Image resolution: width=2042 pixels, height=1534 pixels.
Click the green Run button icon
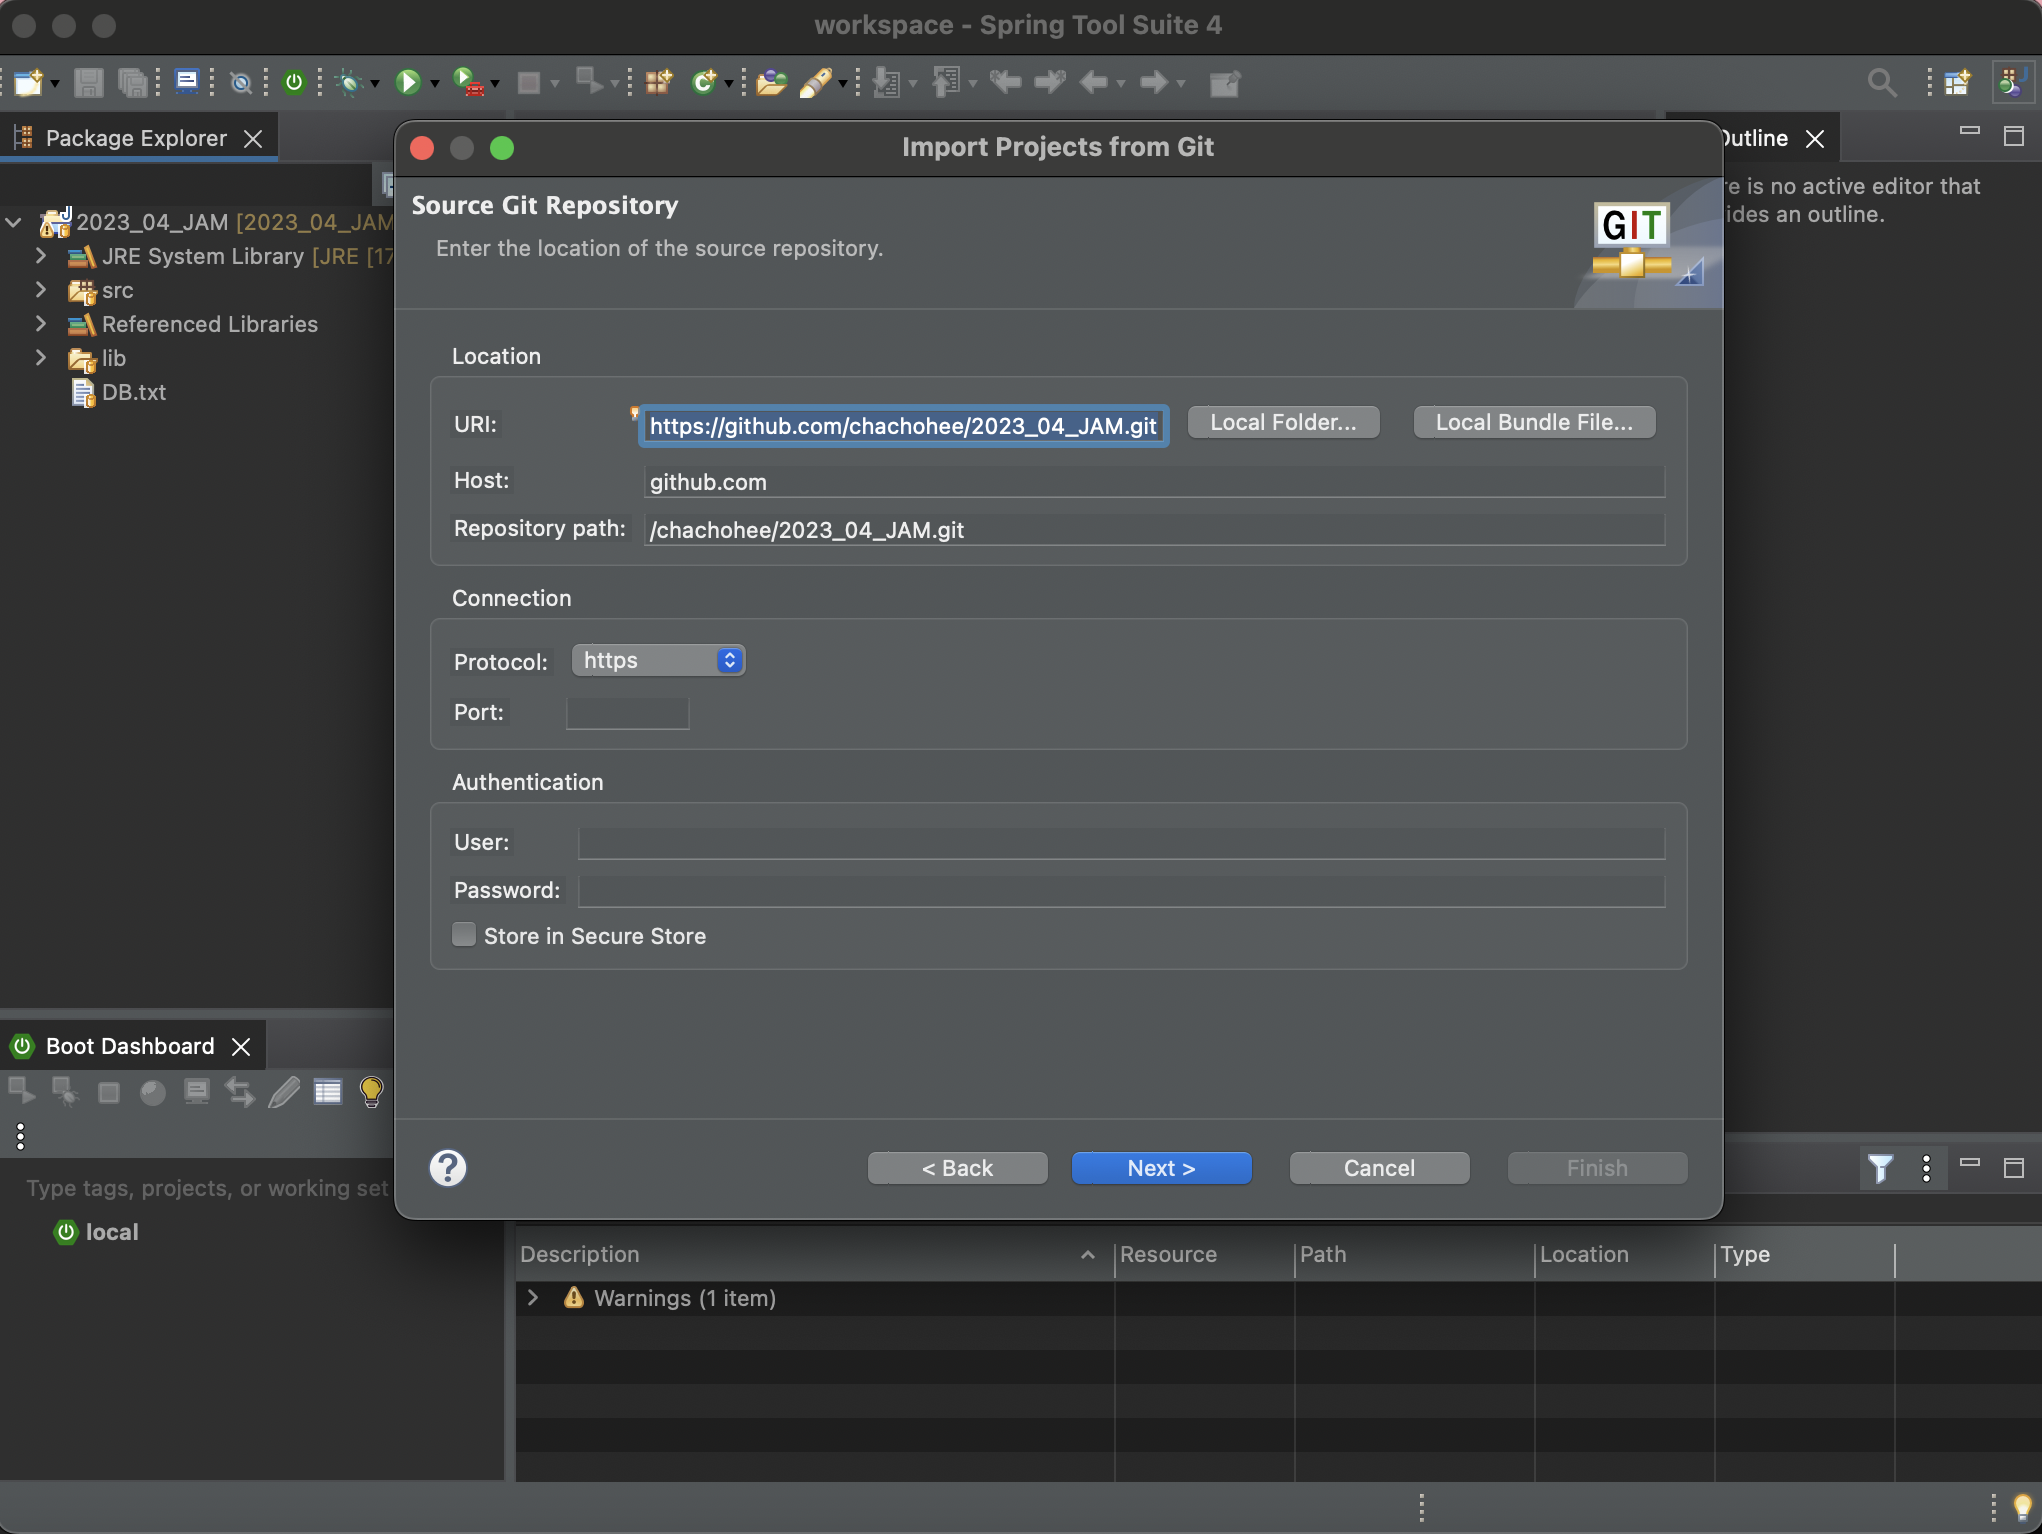click(x=407, y=82)
